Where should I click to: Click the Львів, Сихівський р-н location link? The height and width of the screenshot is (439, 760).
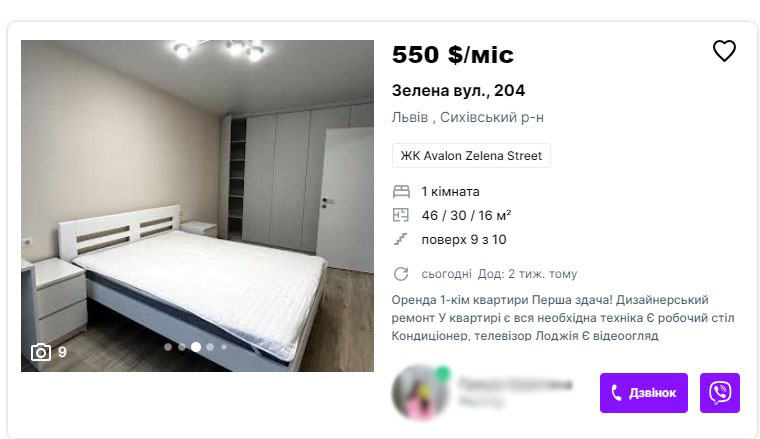click(468, 117)
